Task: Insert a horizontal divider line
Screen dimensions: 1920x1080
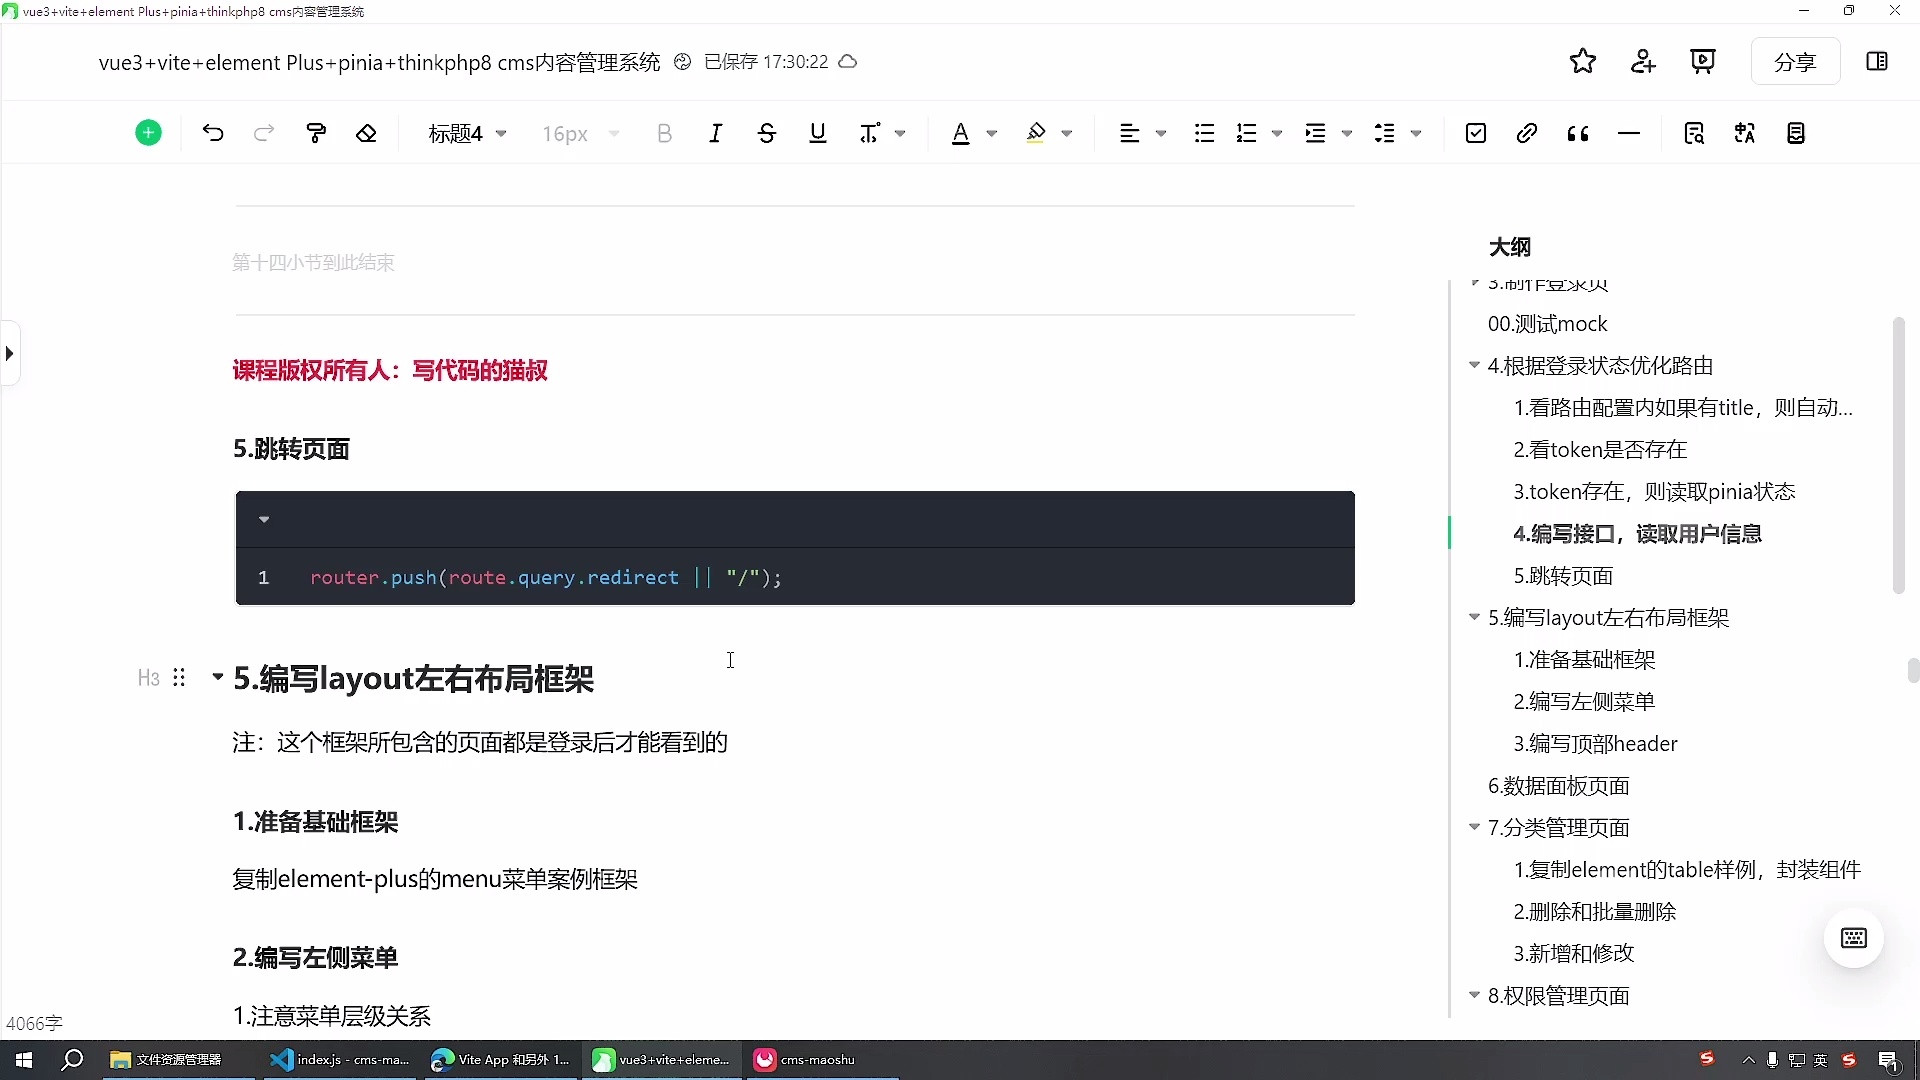Action: (1629, 133)
